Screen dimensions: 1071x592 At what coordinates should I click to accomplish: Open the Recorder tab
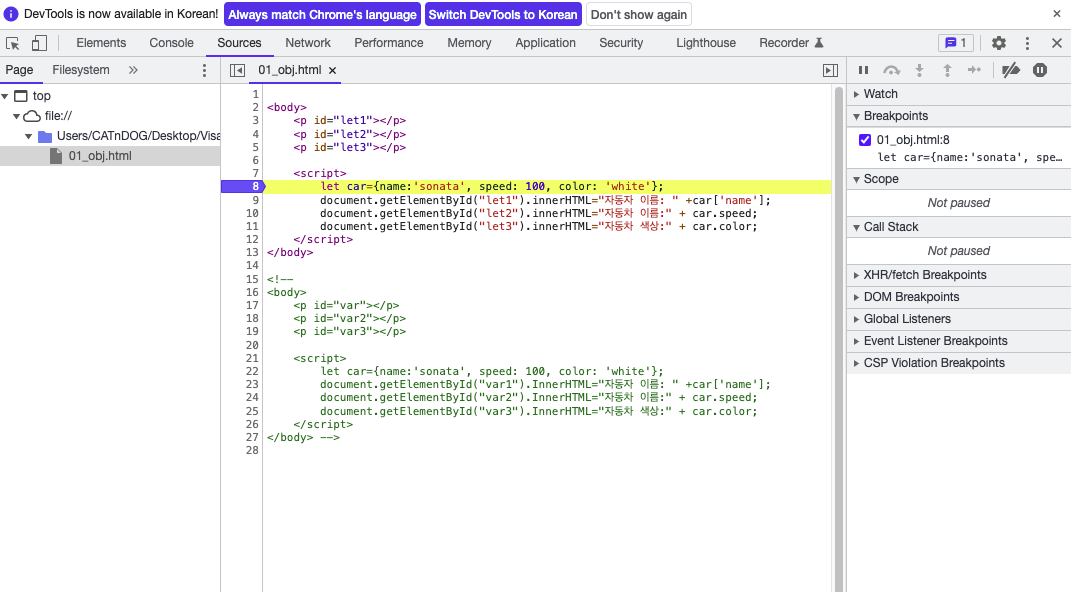(x=791, y=43)
